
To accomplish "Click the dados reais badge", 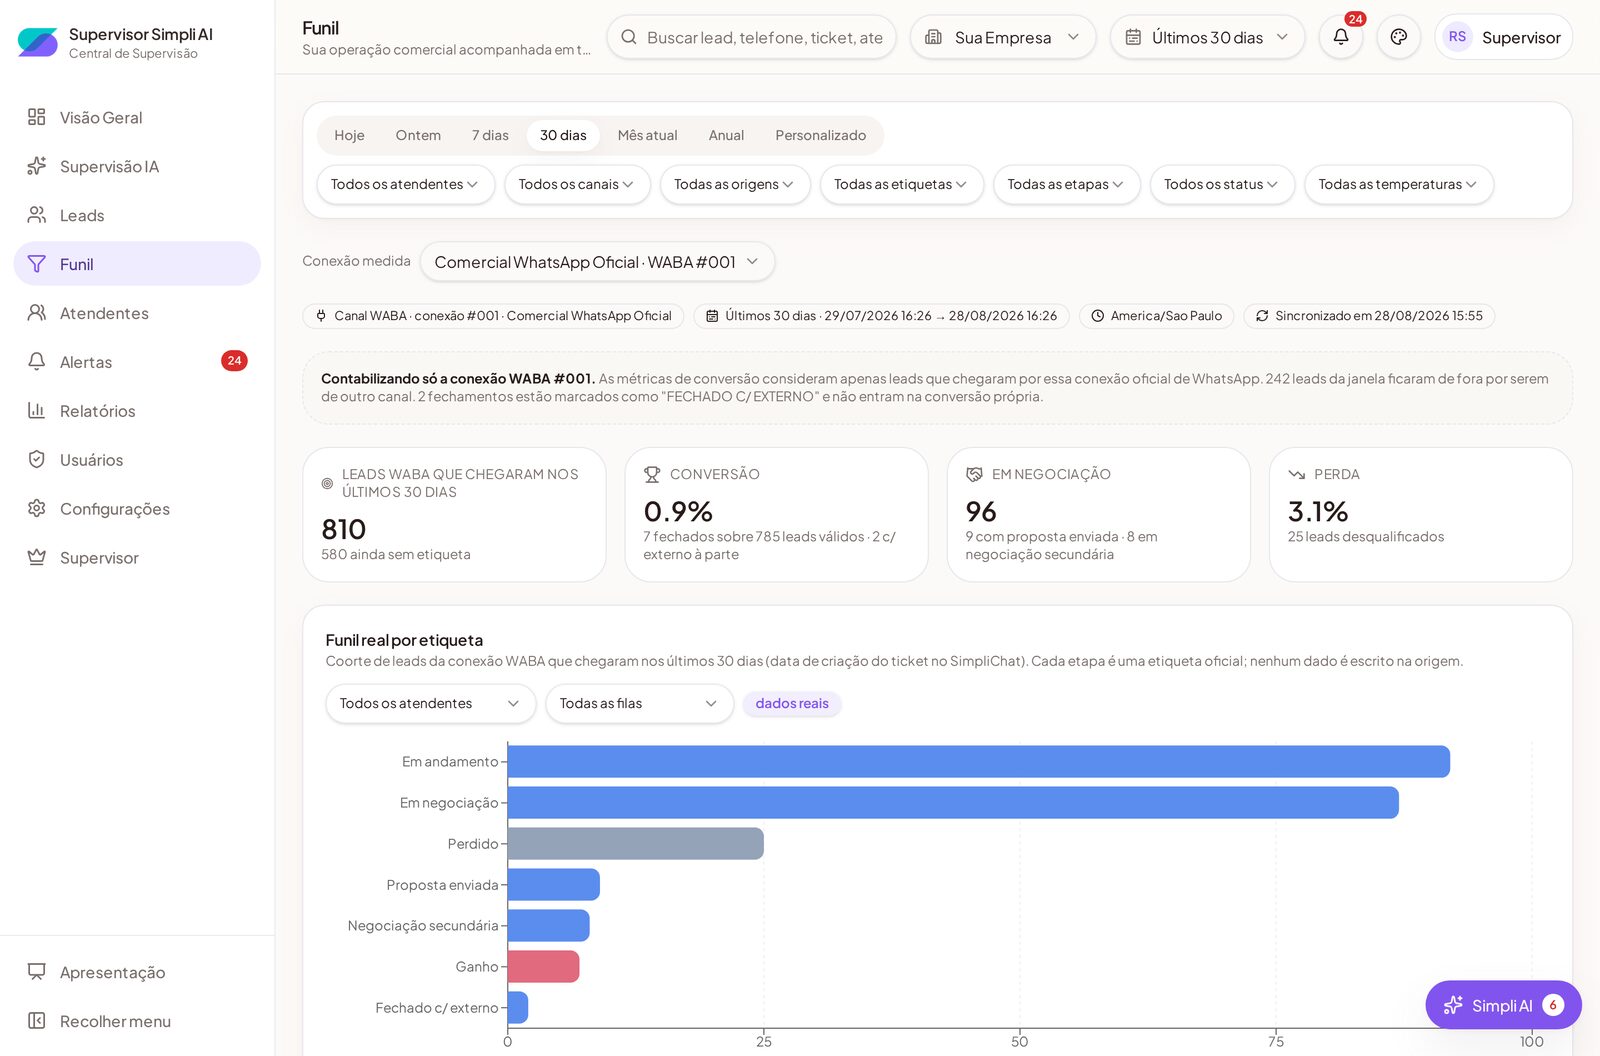I will point(792,703).
